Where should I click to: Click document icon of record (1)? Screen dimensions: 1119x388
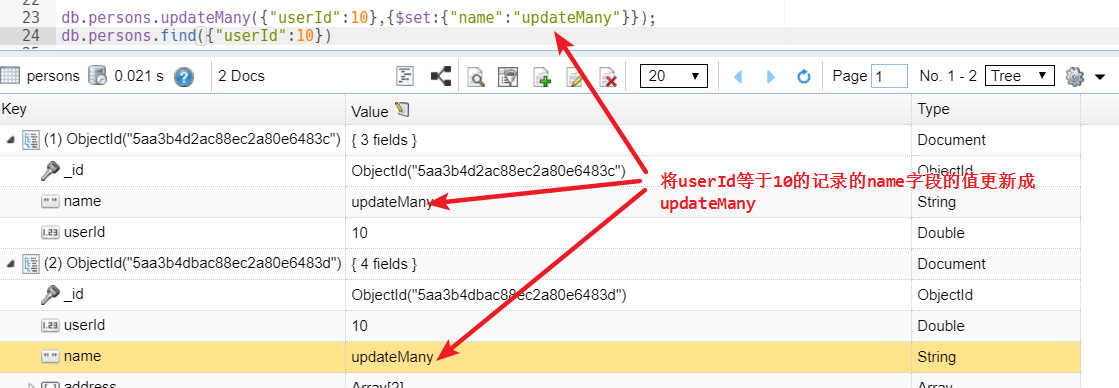click(31, 141)
